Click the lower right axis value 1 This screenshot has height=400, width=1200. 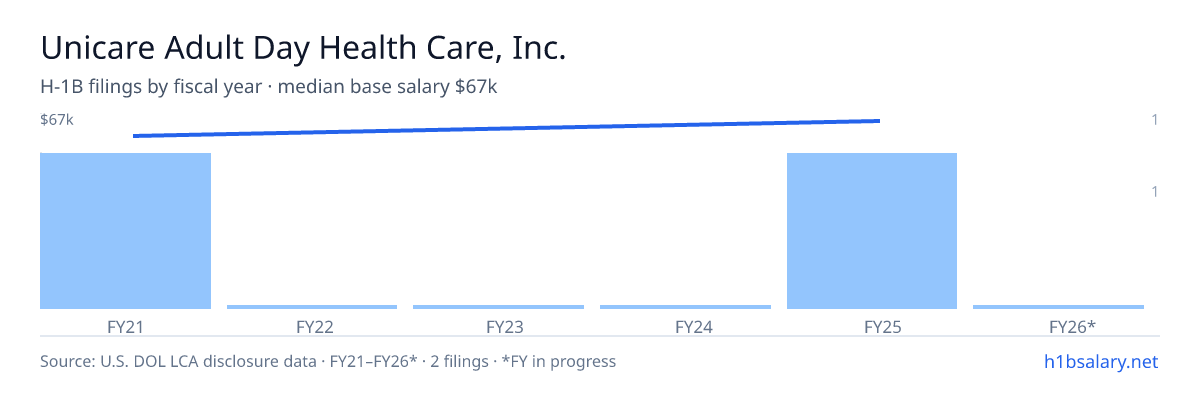pos(1155,191)
